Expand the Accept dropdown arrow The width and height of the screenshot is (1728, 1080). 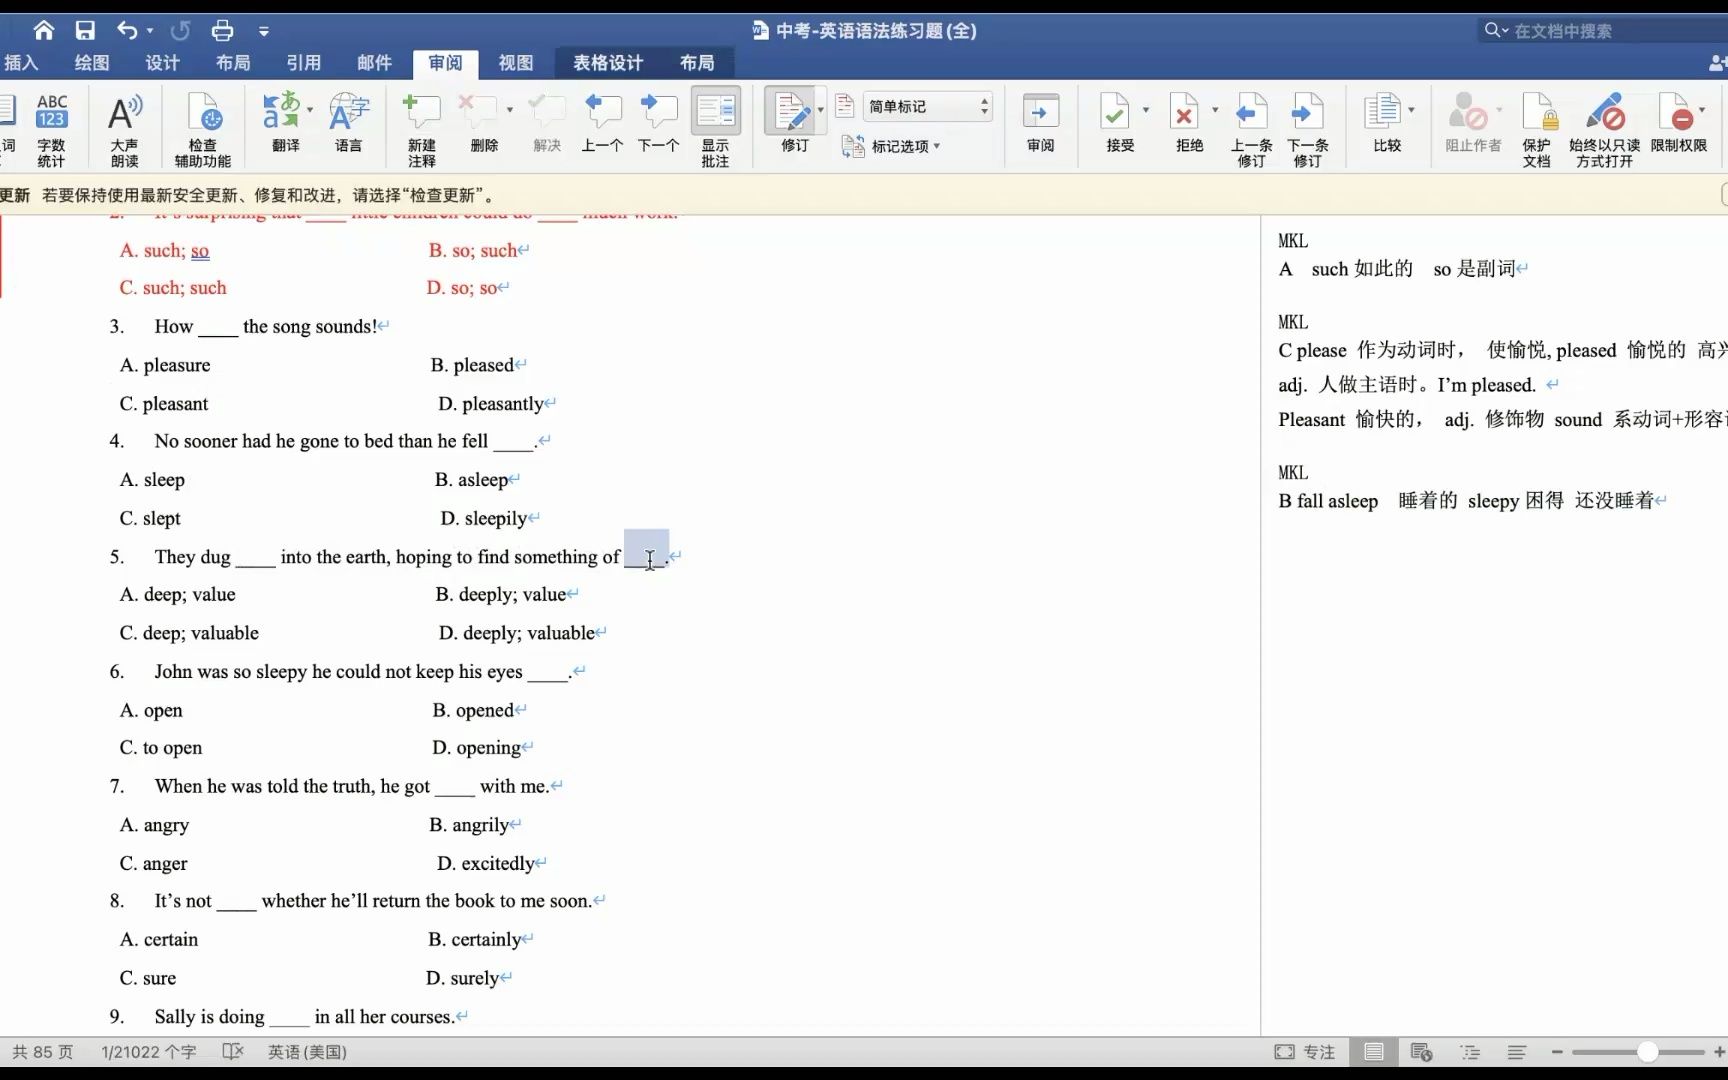(x=1146, y=110)
